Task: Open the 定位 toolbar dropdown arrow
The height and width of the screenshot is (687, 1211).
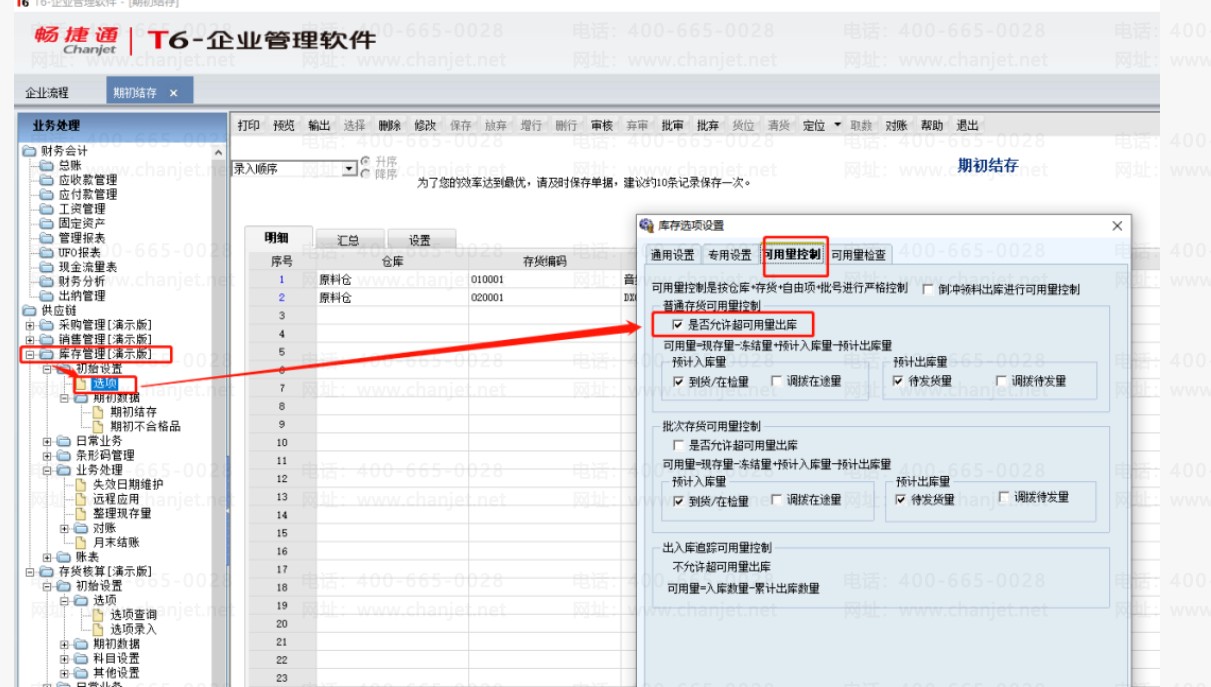Action: (838, 126)
